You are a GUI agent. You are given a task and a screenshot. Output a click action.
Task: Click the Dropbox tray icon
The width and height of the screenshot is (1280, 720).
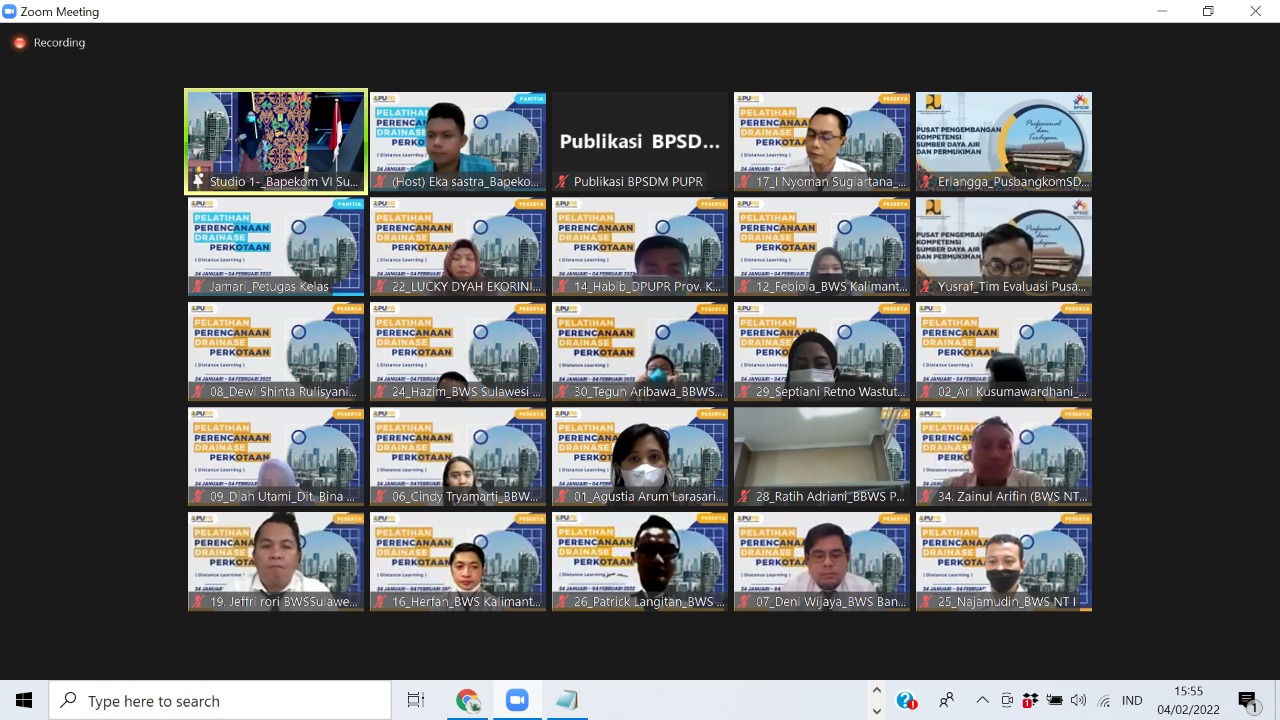click(x=1030, y=700)
